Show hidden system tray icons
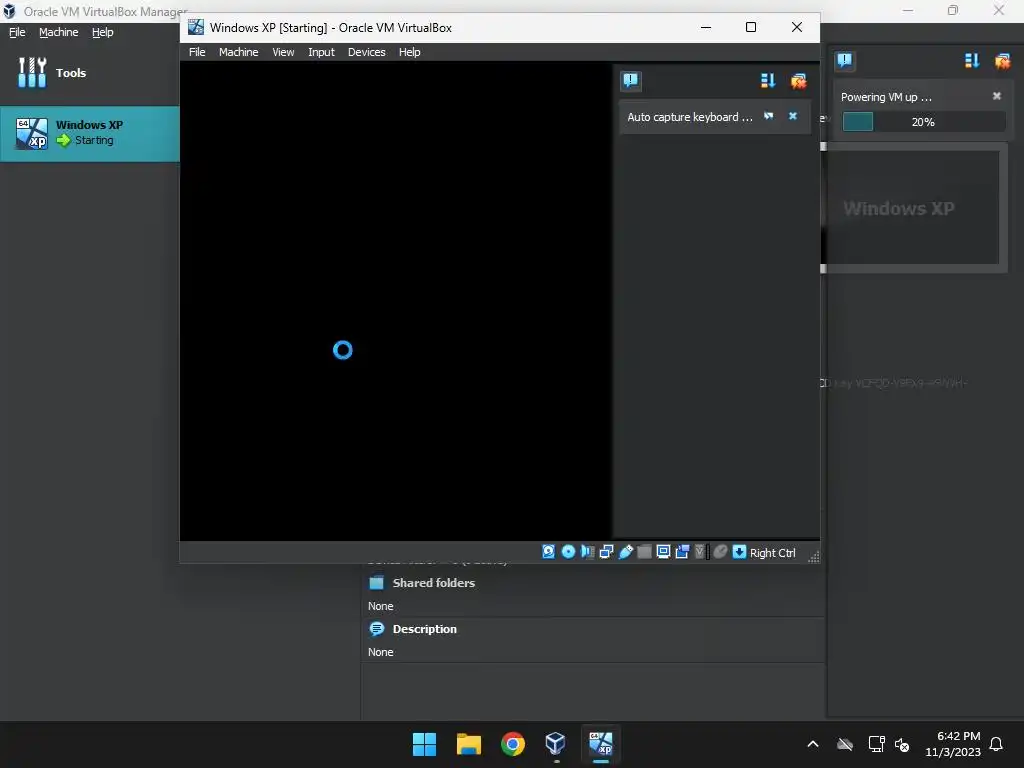This screenshot has height=768, width=1024. [813, 744]
